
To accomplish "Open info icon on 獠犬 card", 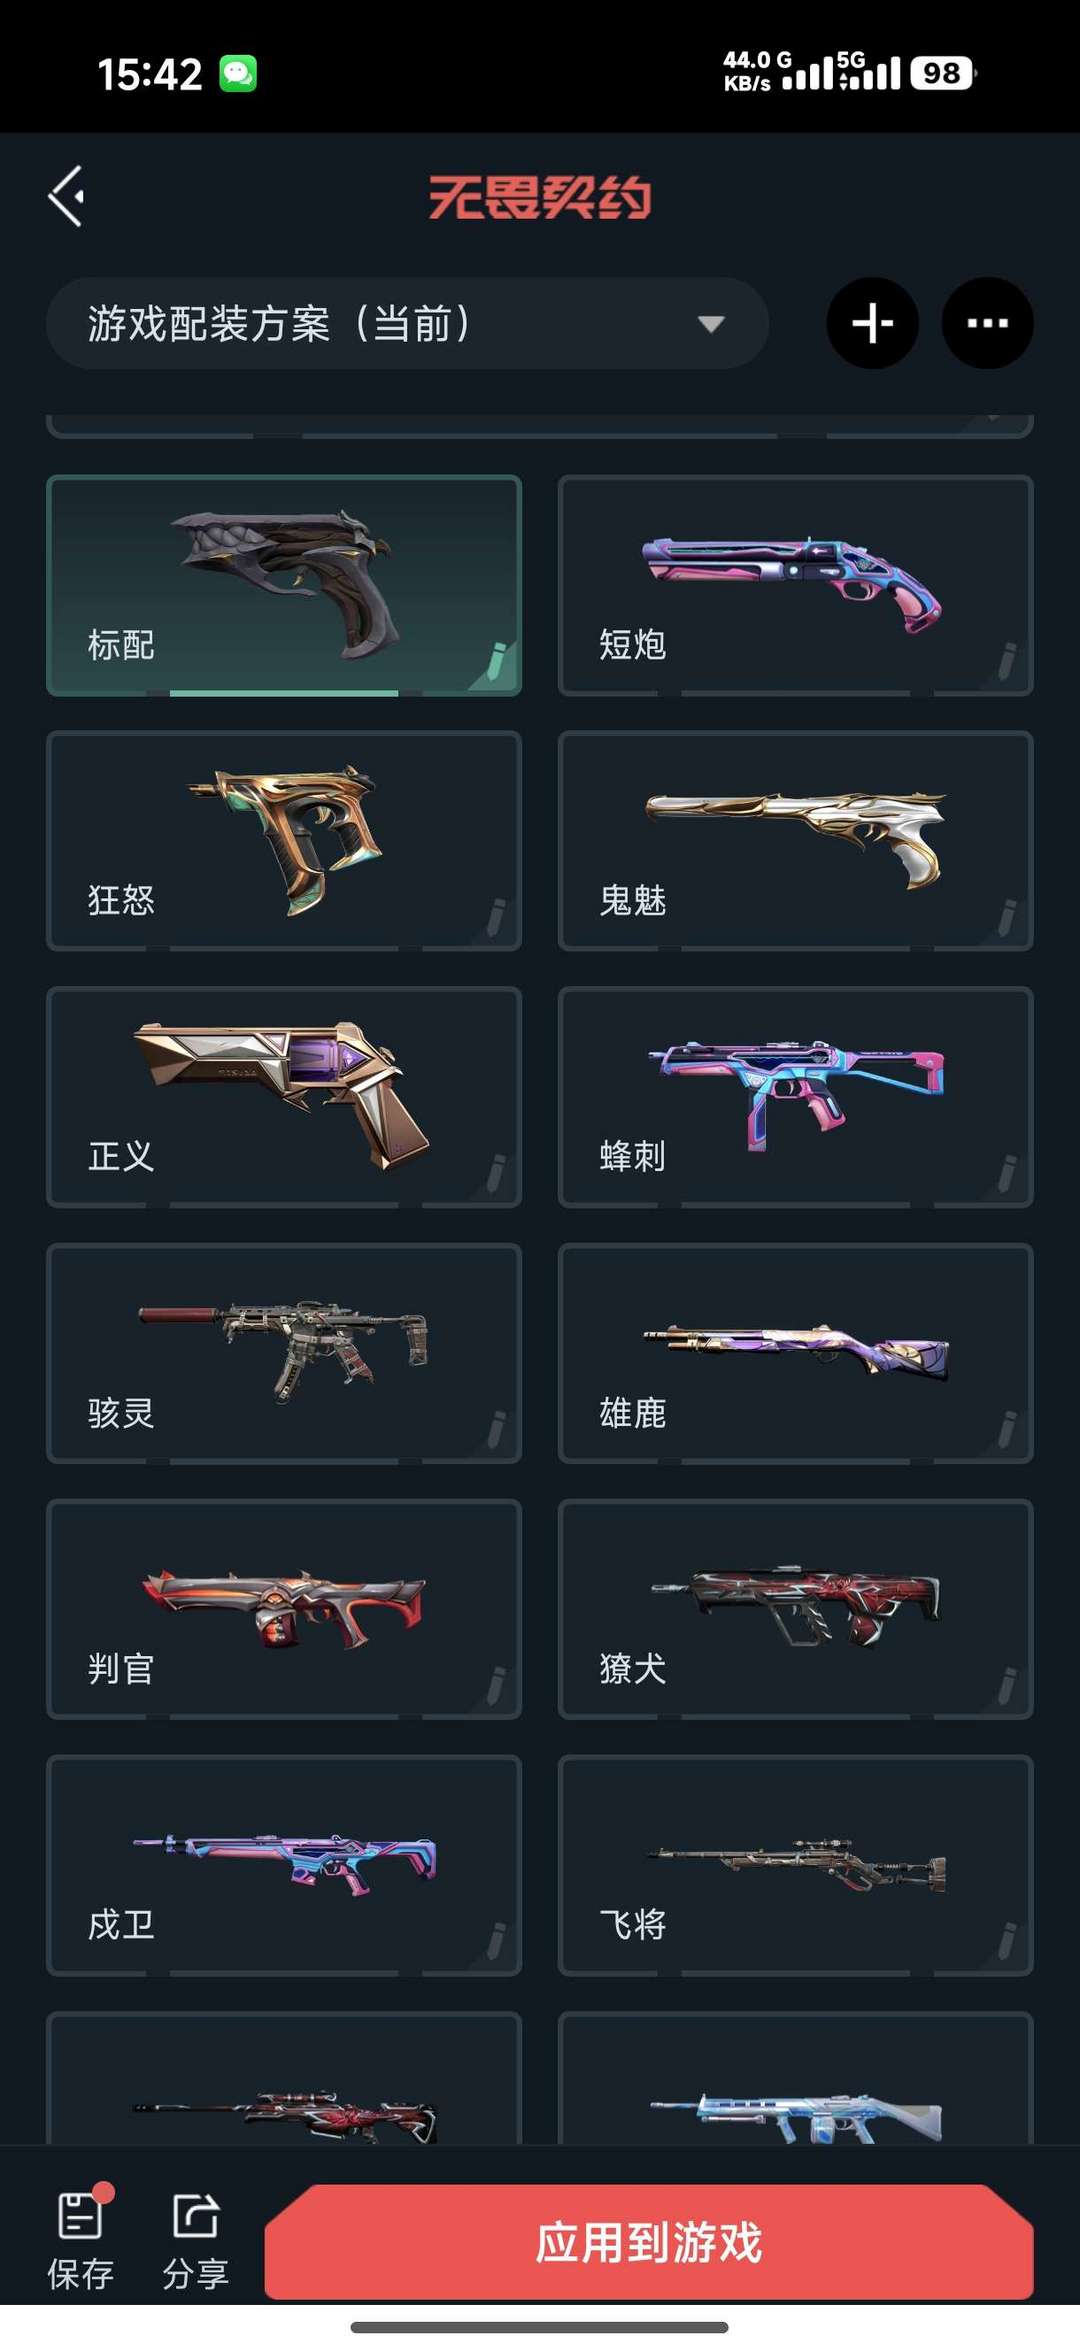I will [x=1007, y=1685].
